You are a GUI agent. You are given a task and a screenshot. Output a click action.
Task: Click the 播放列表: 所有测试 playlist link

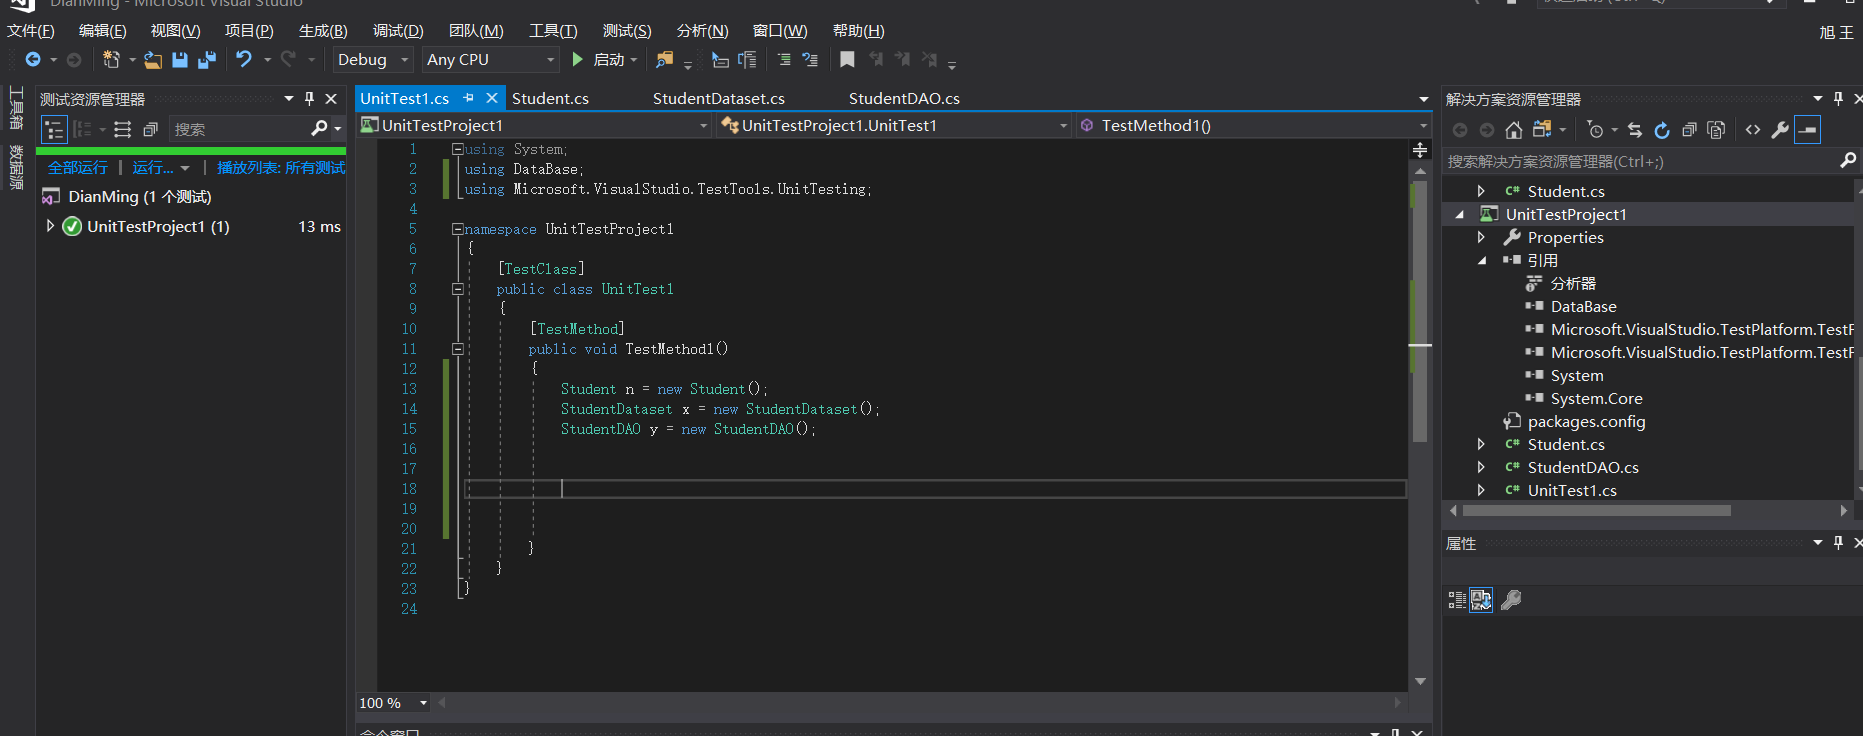click(281, 167)
